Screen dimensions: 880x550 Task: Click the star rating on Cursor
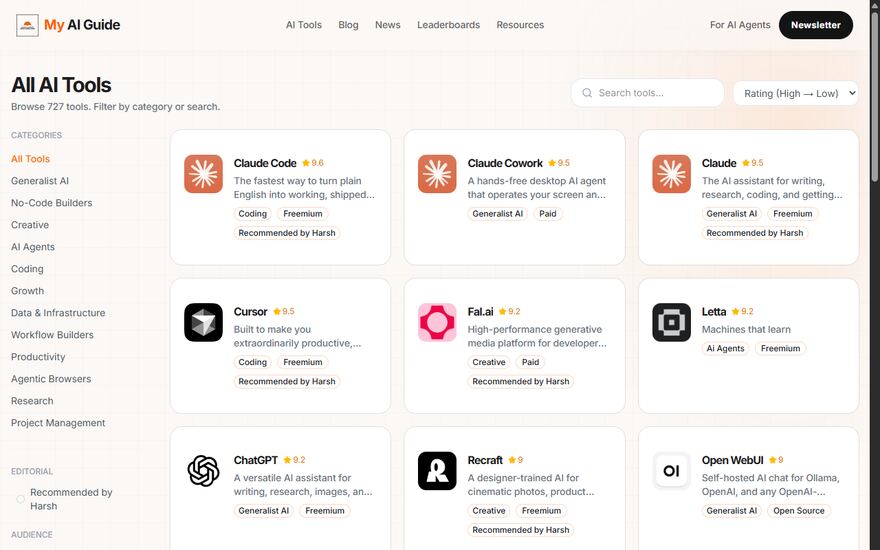283,311
